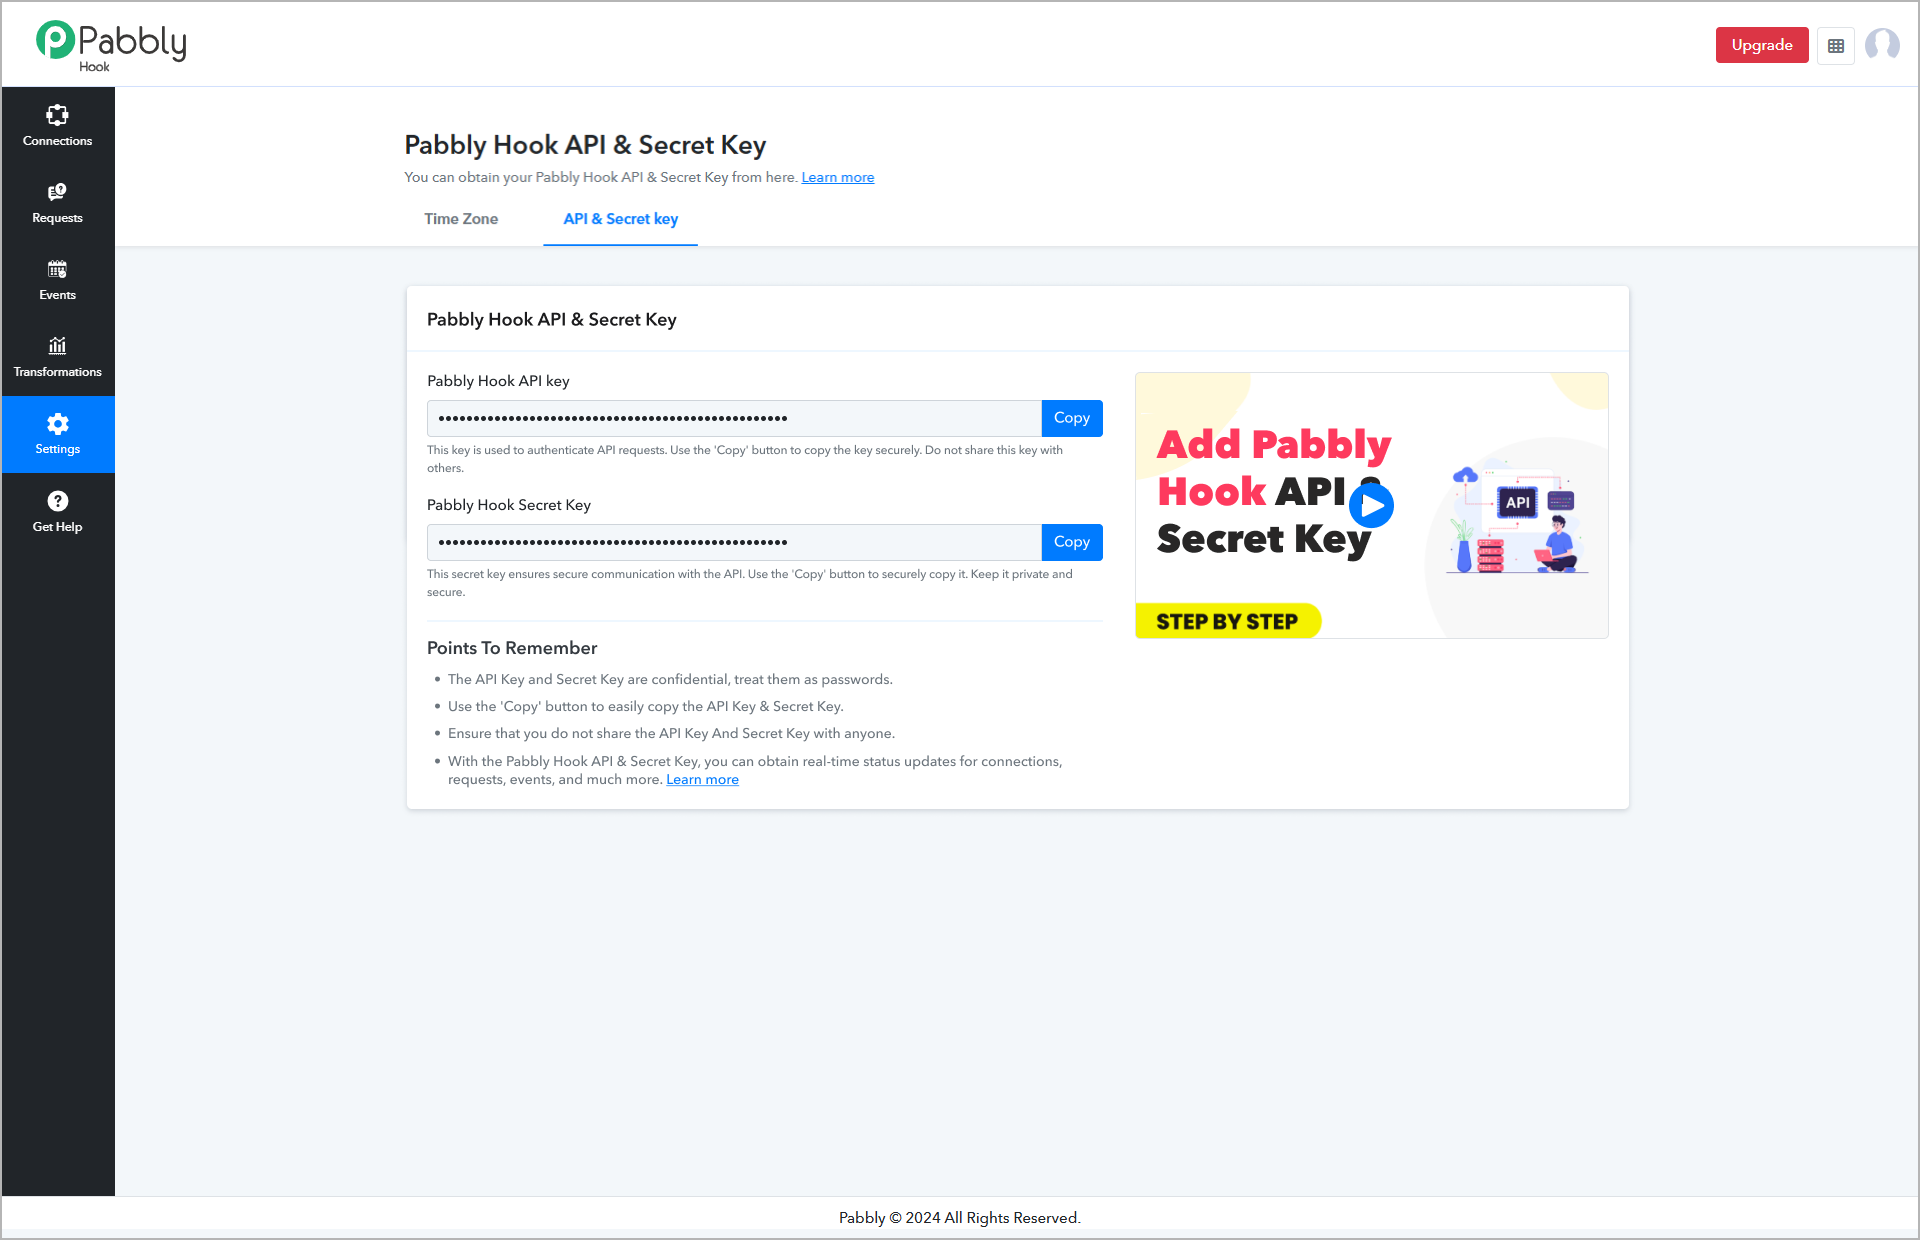Image resolution: width=1920 pixels, height=1240 pixels.
Task: Play the Add Pabbly Hook API video
Action: pos(1371,505)
